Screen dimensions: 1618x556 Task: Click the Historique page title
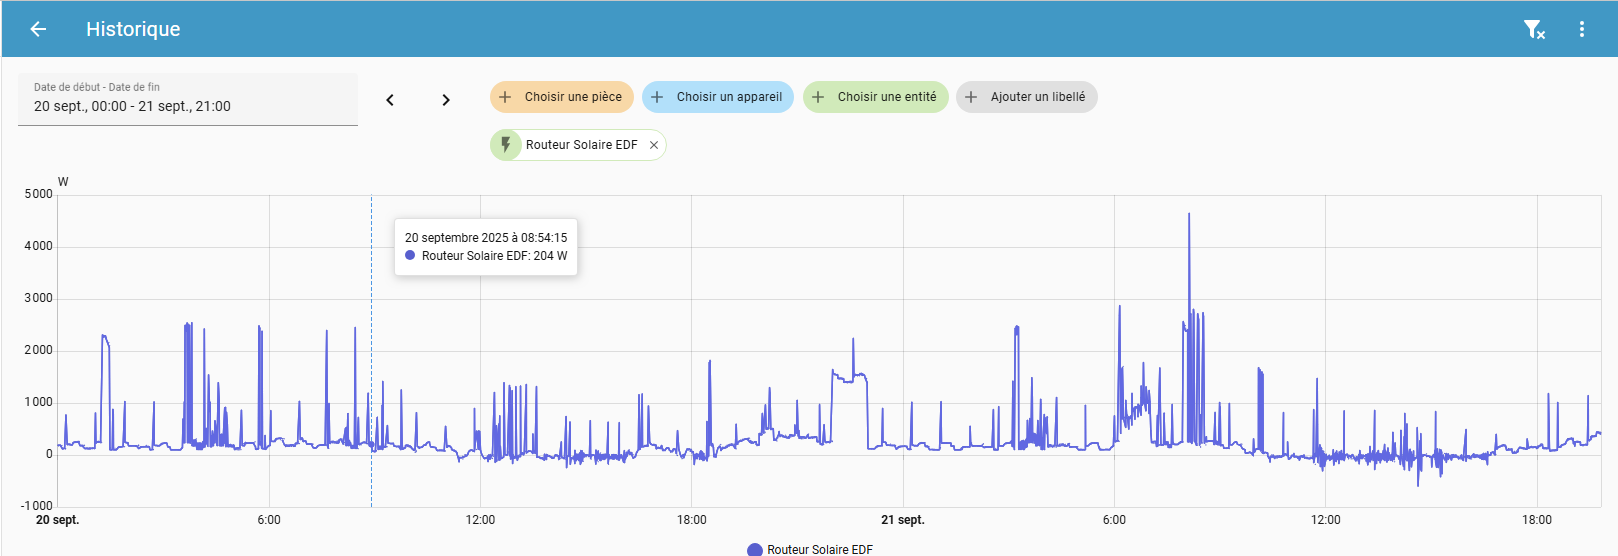(x=133, y=29)
